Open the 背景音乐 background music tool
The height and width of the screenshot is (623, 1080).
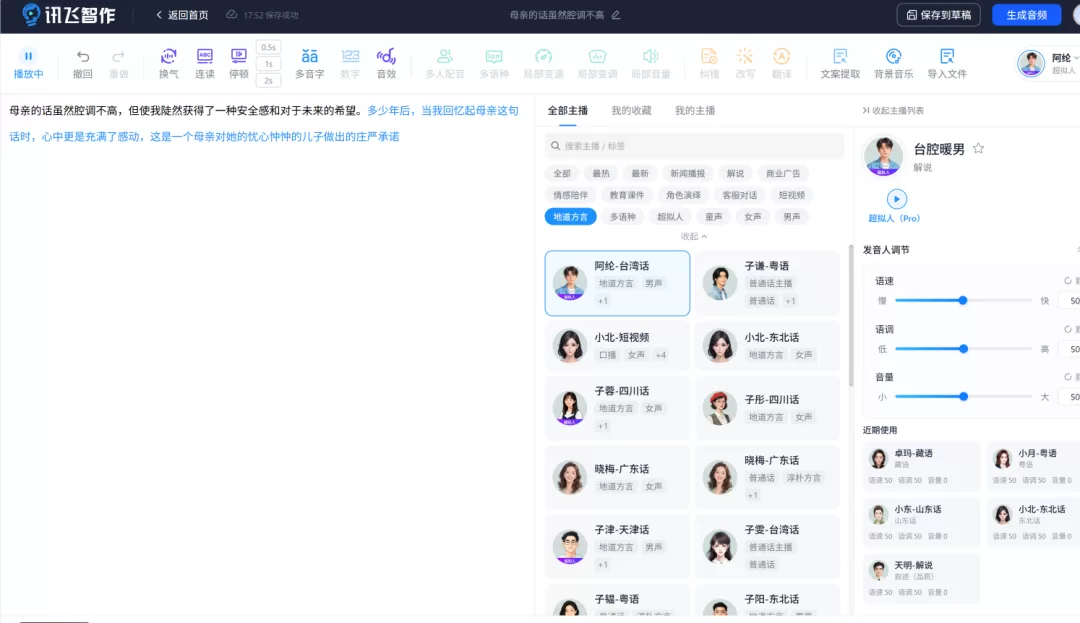(893, 63)
